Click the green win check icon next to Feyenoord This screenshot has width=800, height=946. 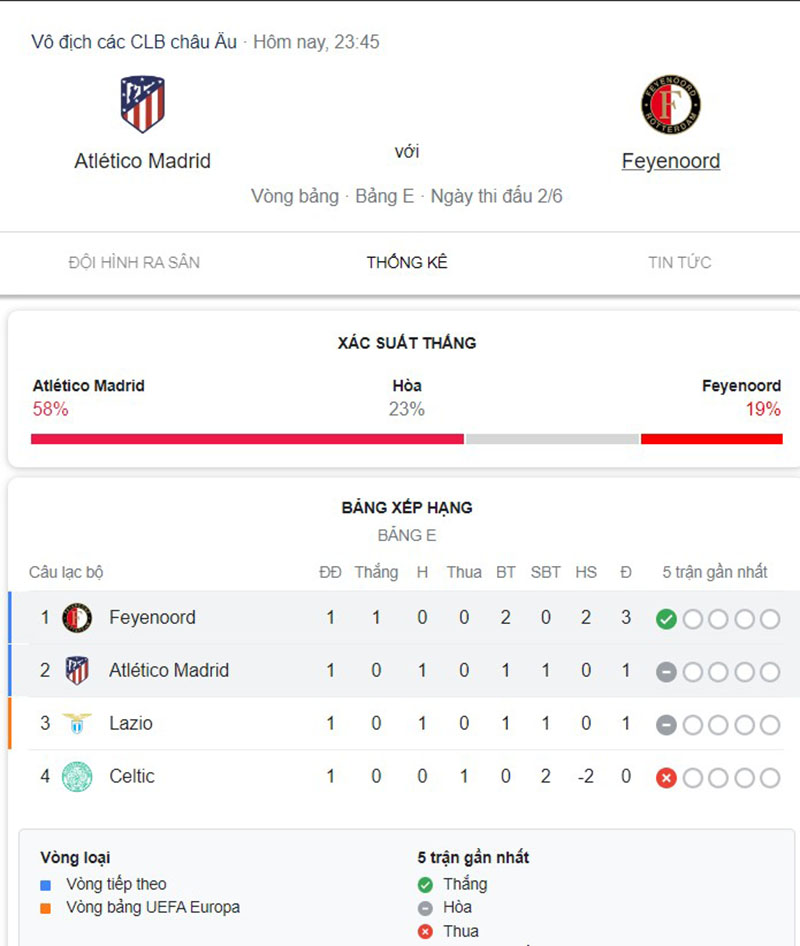[667, 617]
